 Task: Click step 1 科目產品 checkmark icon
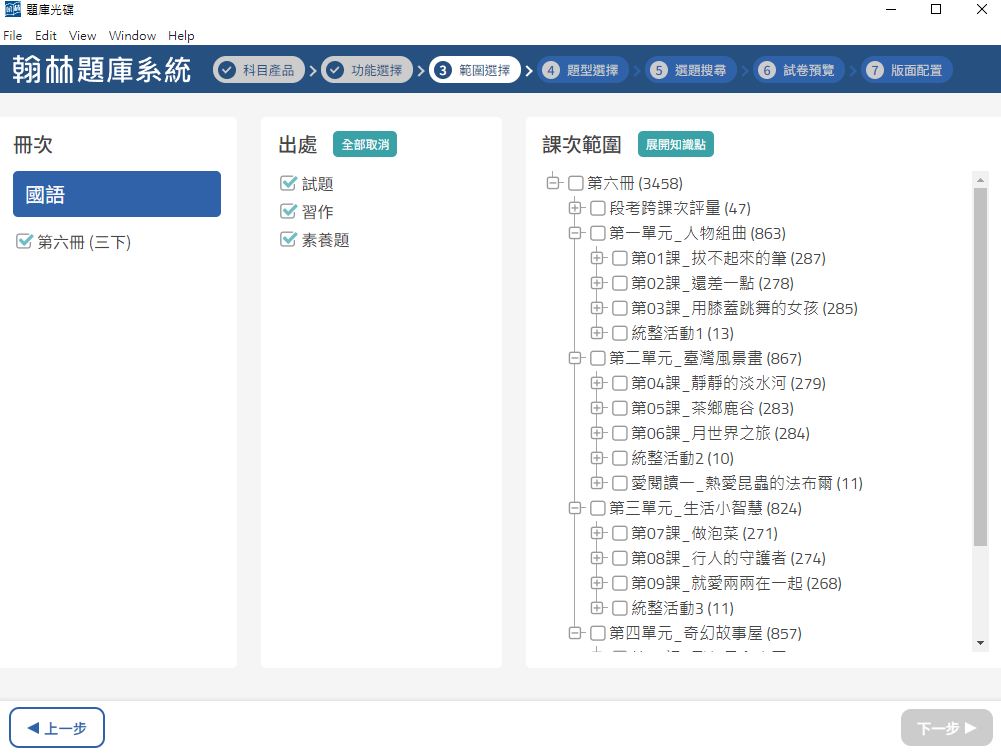pos(227,70)
